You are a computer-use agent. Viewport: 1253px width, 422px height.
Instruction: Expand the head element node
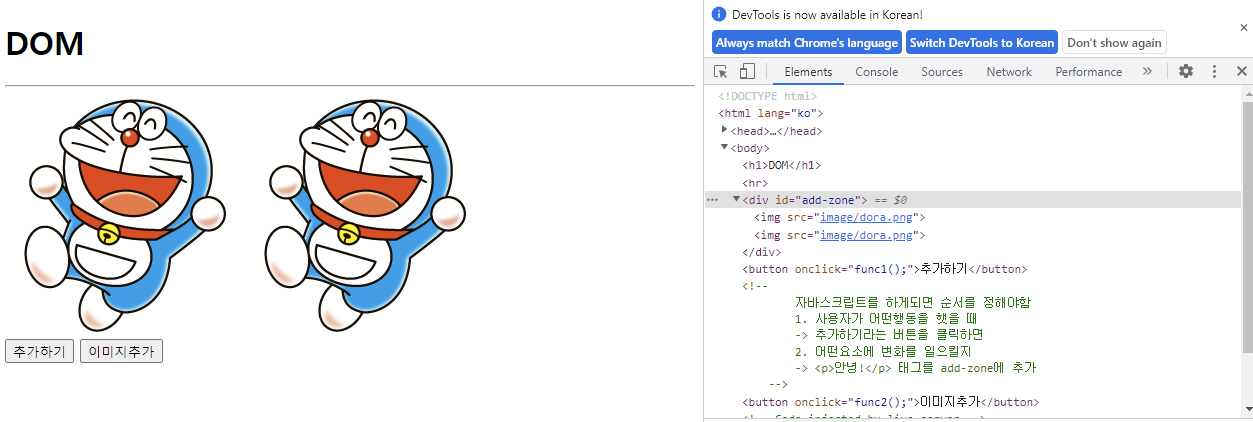coord(725,130)
